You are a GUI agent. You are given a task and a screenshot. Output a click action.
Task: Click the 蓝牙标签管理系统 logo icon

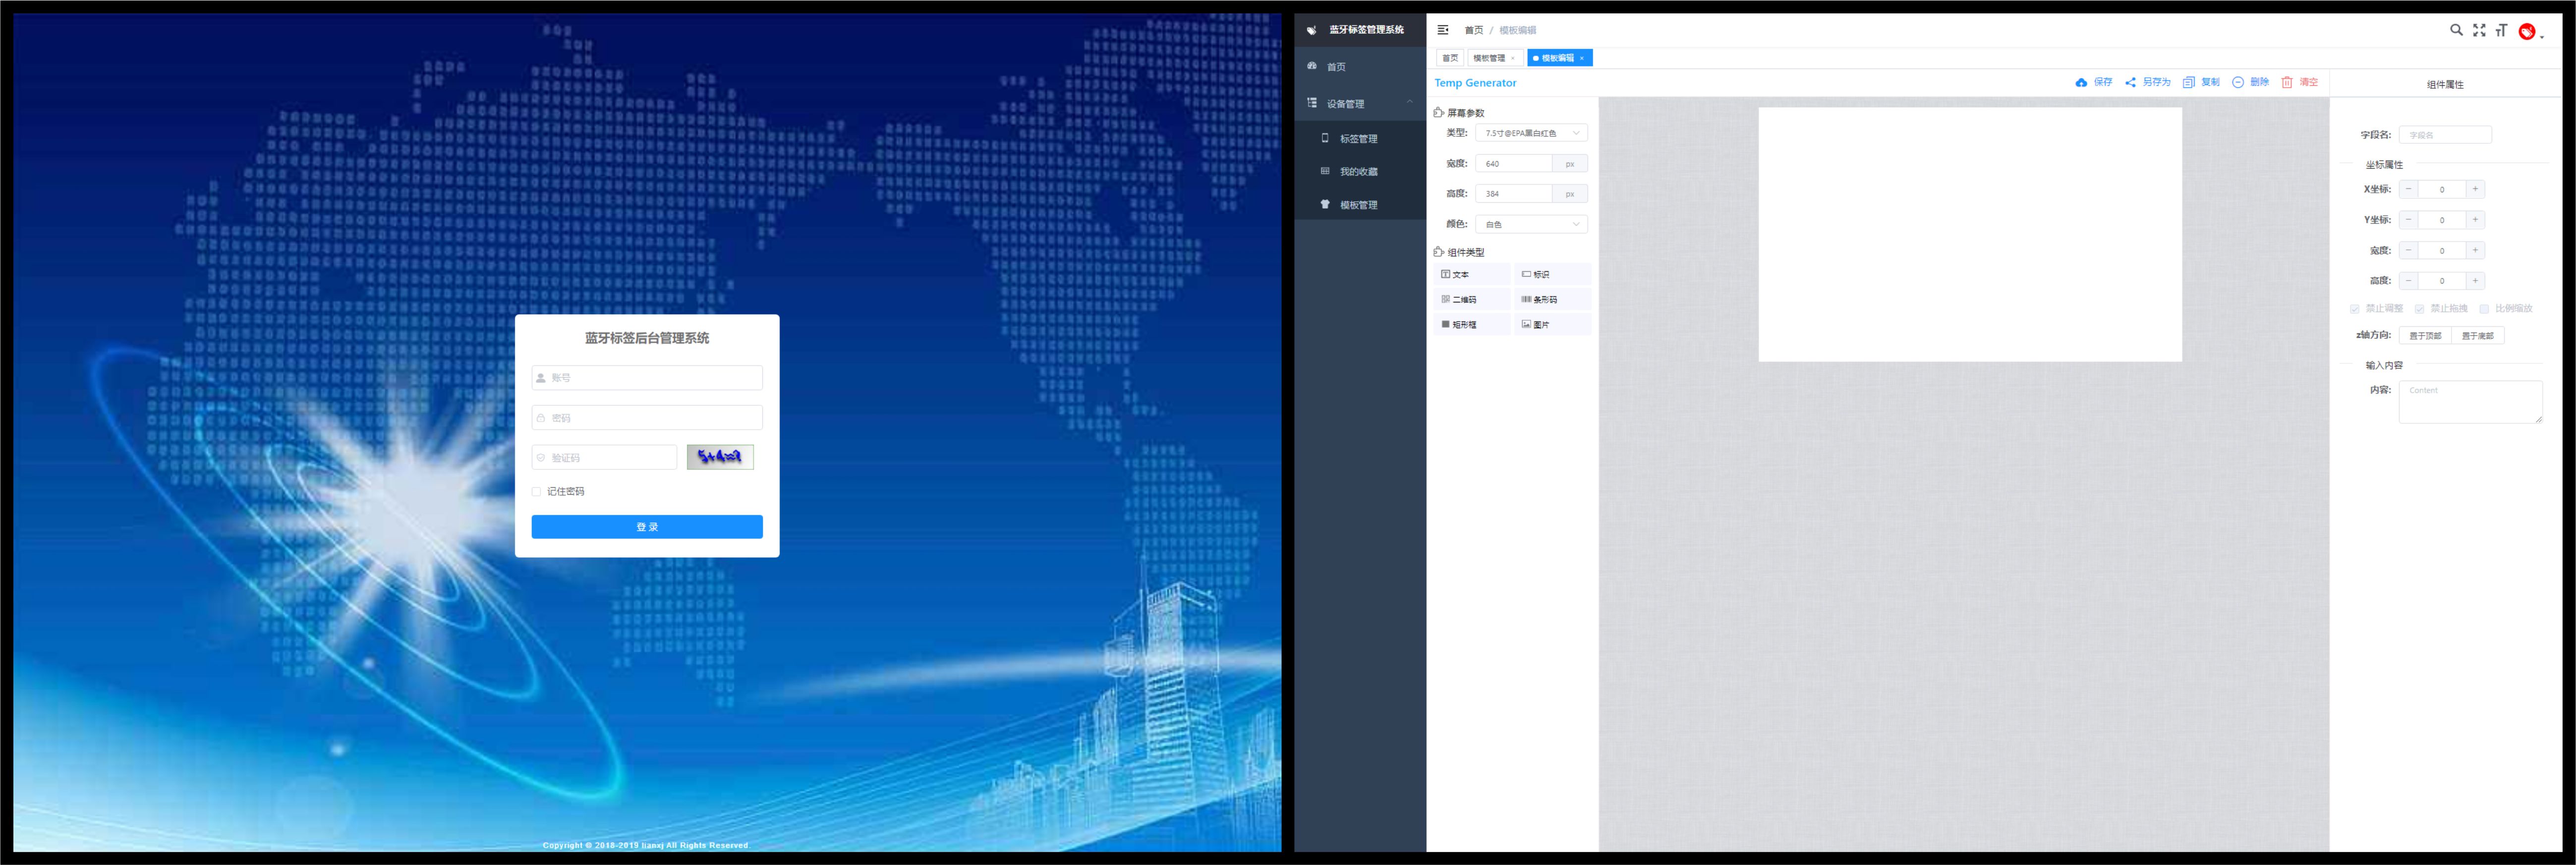(x=1311, y=30)
